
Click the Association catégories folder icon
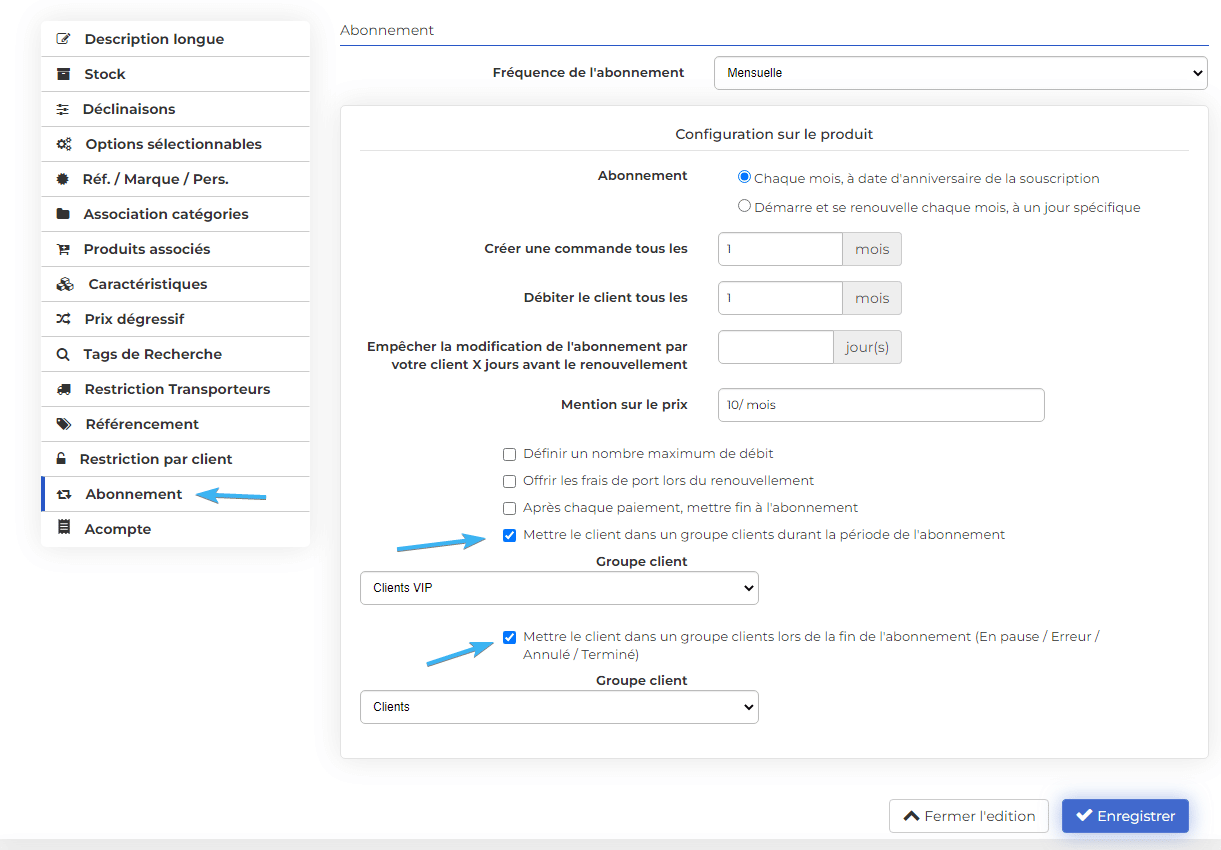(x=63, y=214)
